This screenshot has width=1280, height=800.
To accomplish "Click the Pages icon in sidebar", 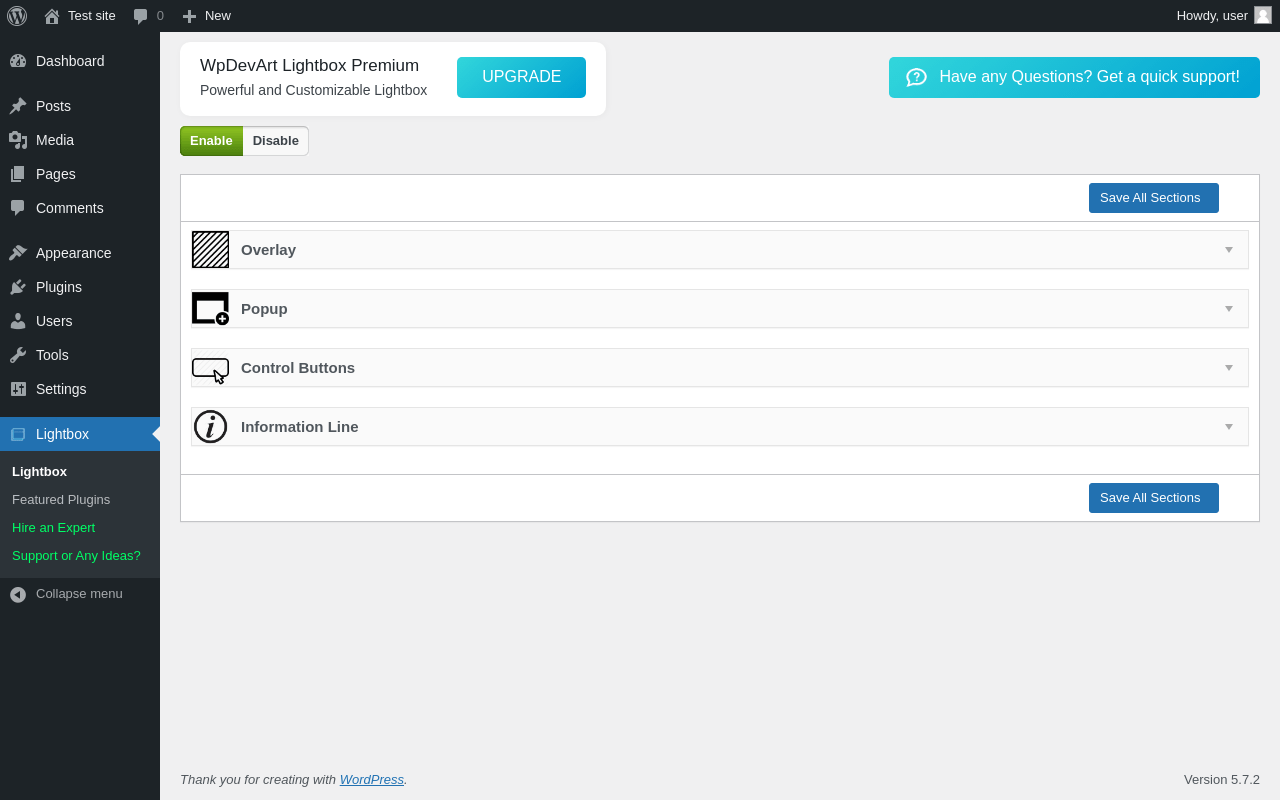I will (x=18, y=174).
